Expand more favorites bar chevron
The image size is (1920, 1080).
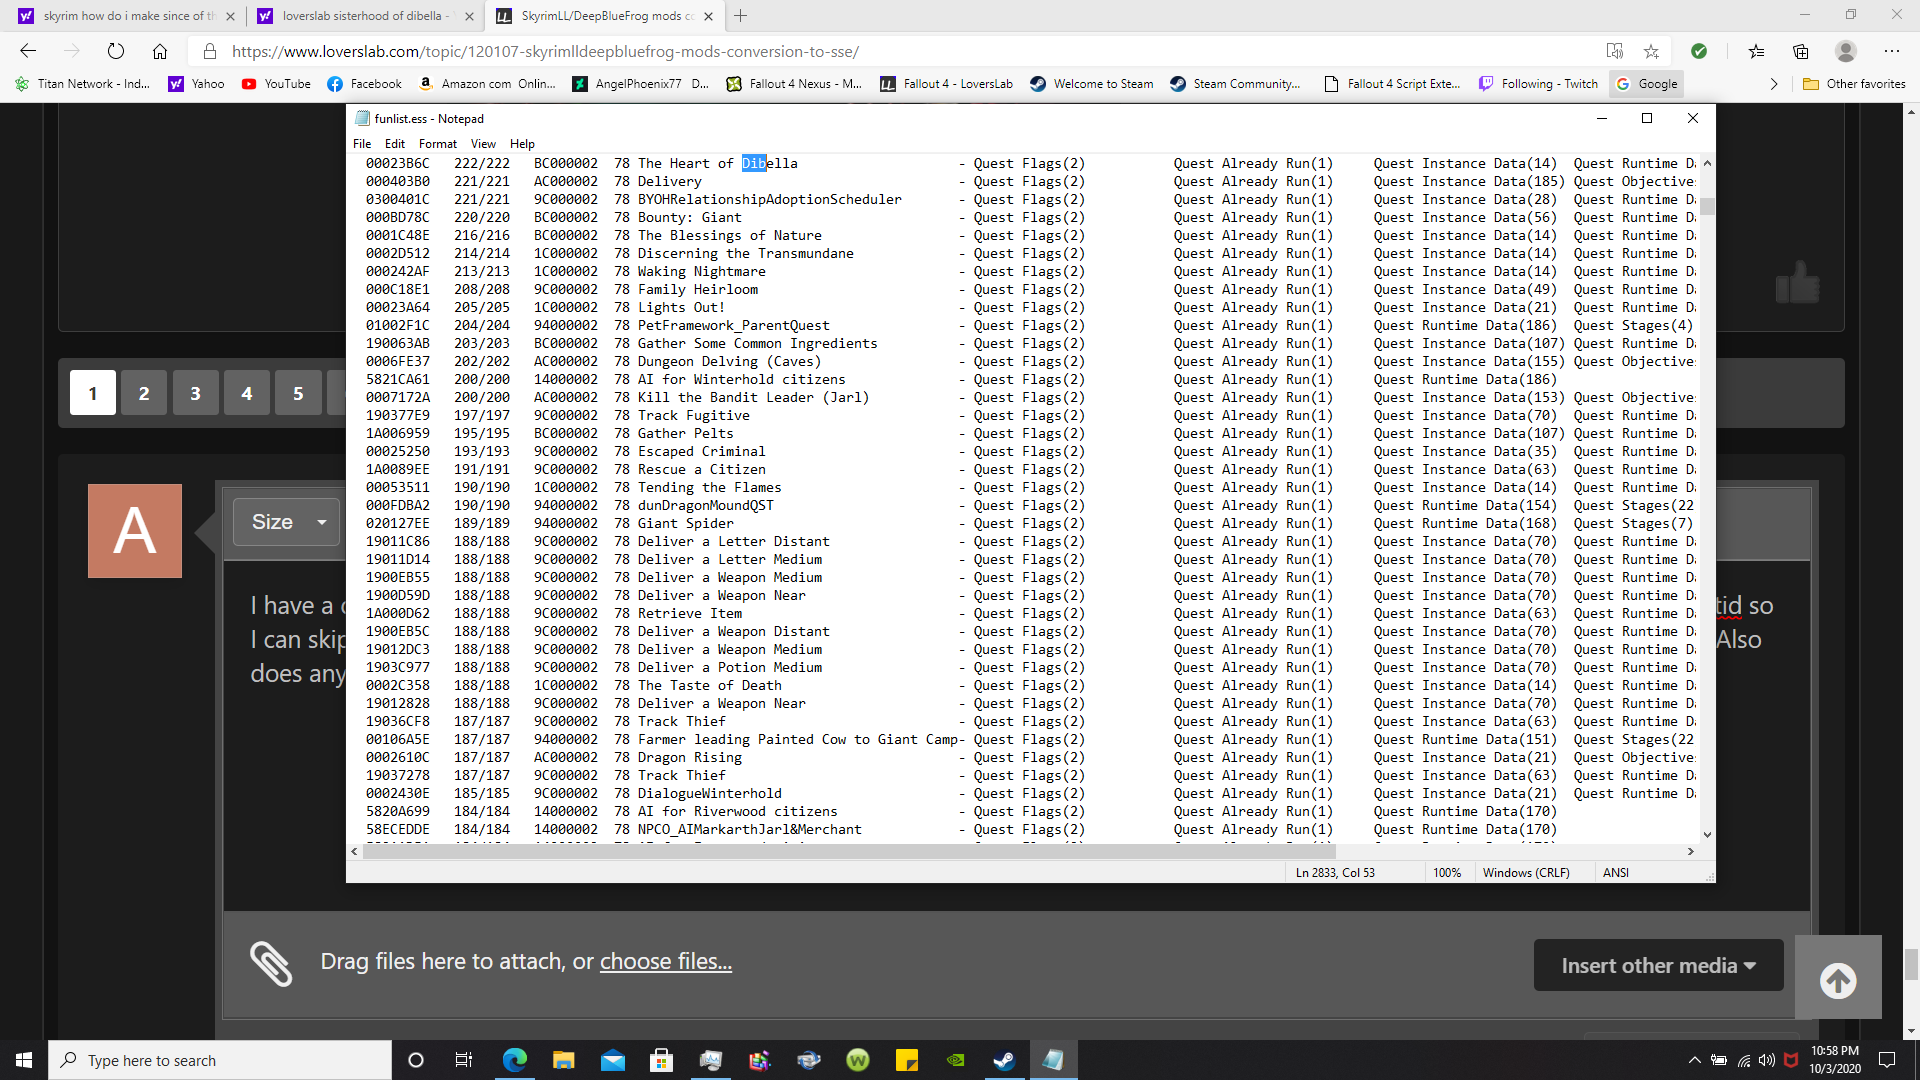(x=1774, y=84)
